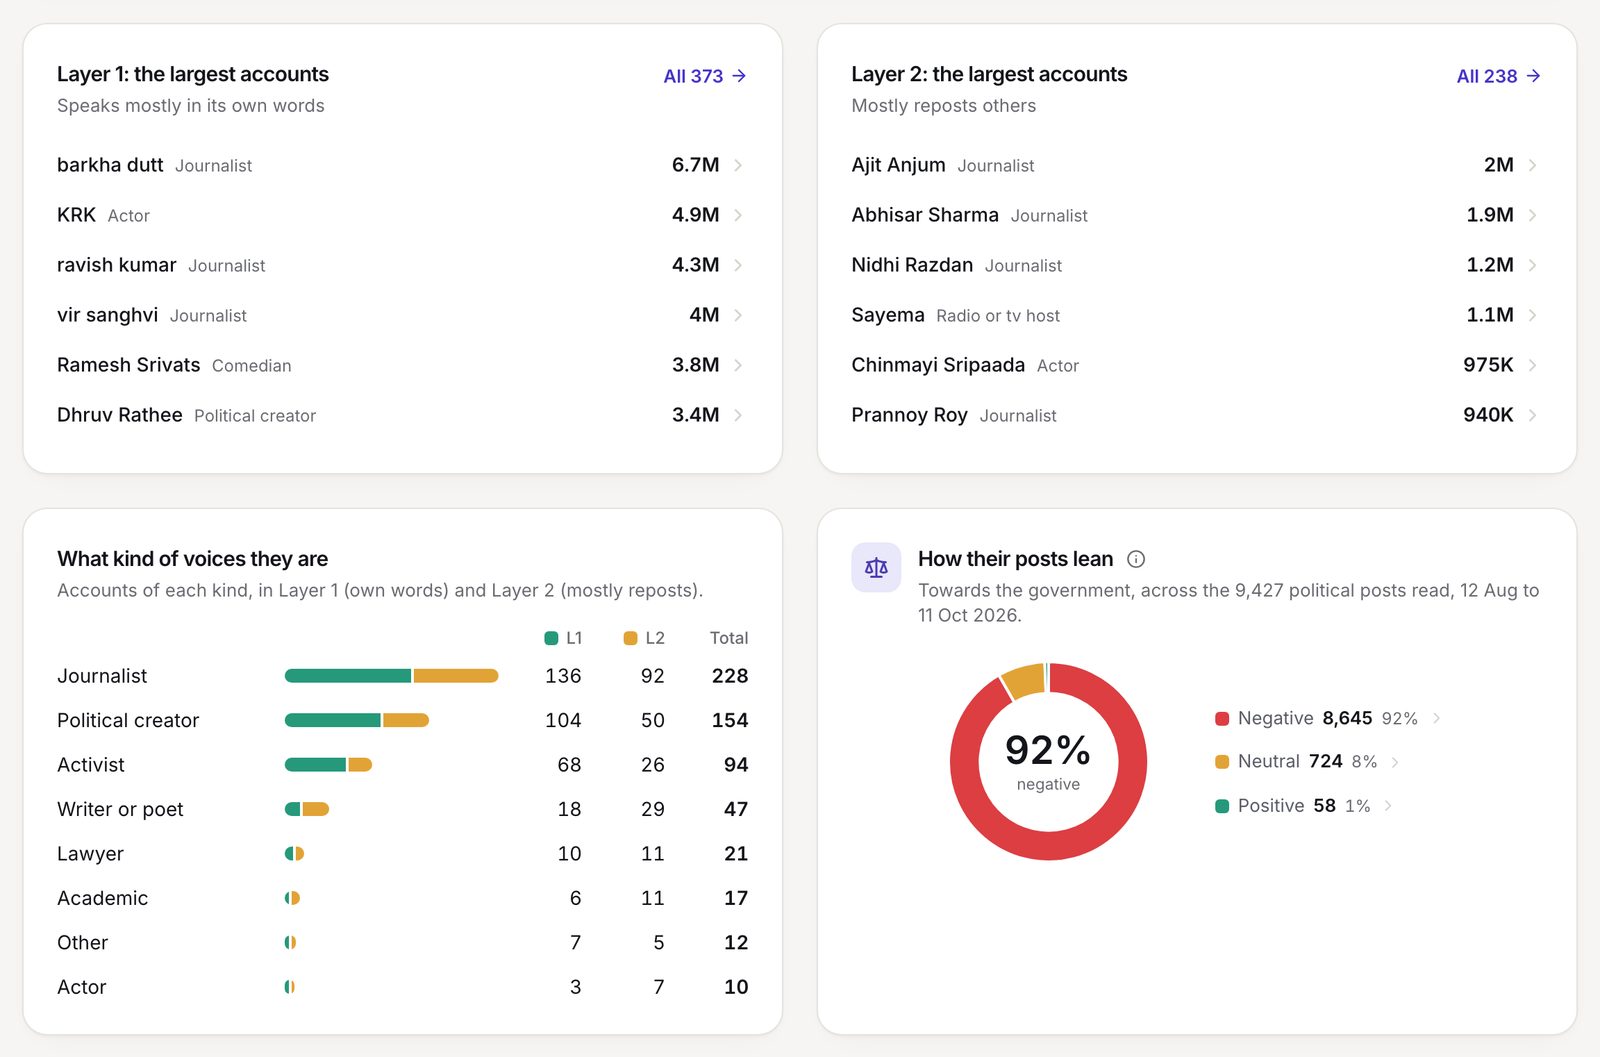Click the arrow in All 373
1600x1057 pixels.
[739, 76]
